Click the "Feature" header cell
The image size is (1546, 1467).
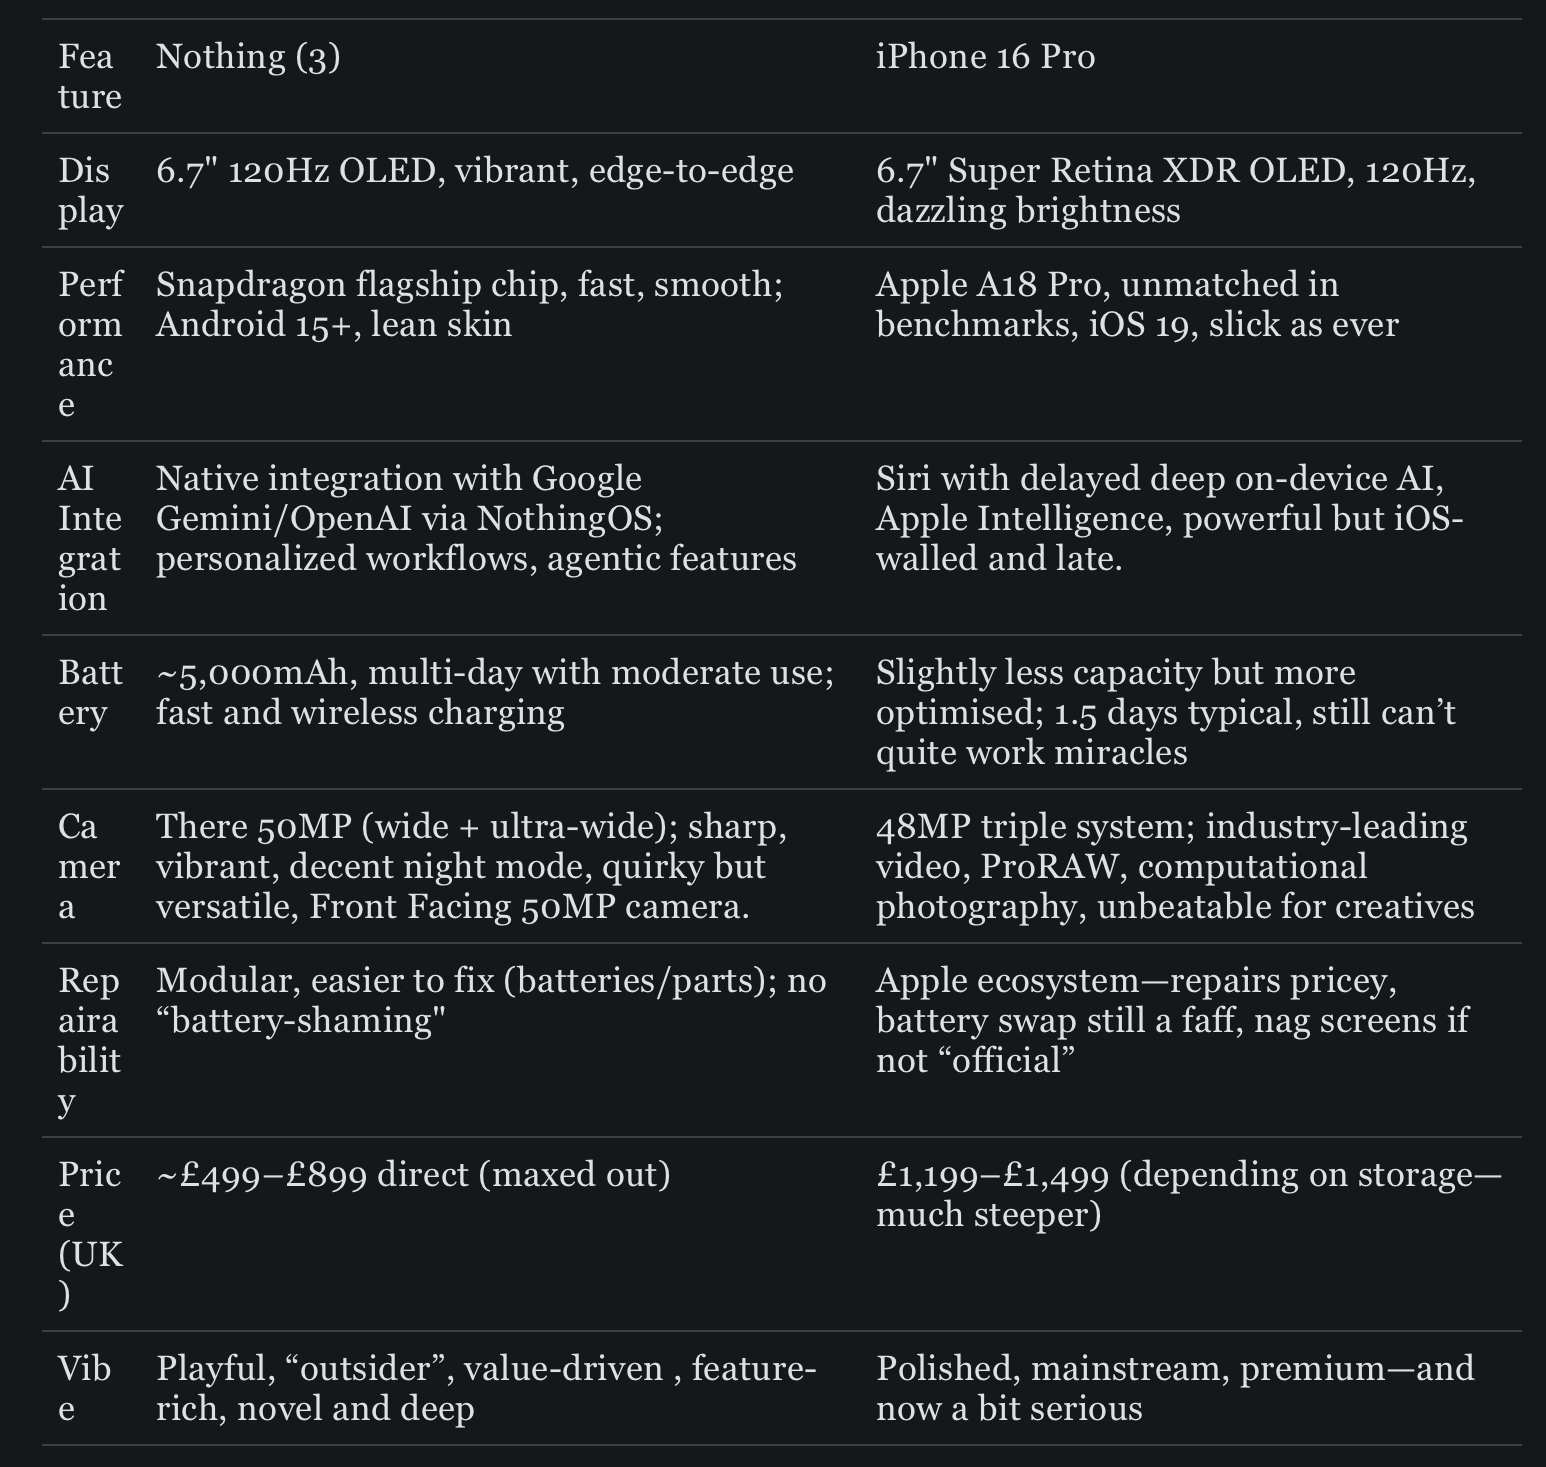89,76
